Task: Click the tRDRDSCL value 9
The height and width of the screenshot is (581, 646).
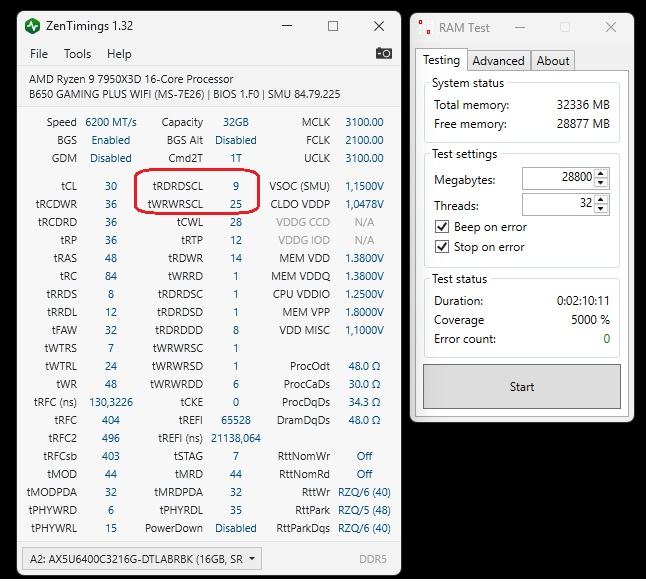Action: click(236, 186)
